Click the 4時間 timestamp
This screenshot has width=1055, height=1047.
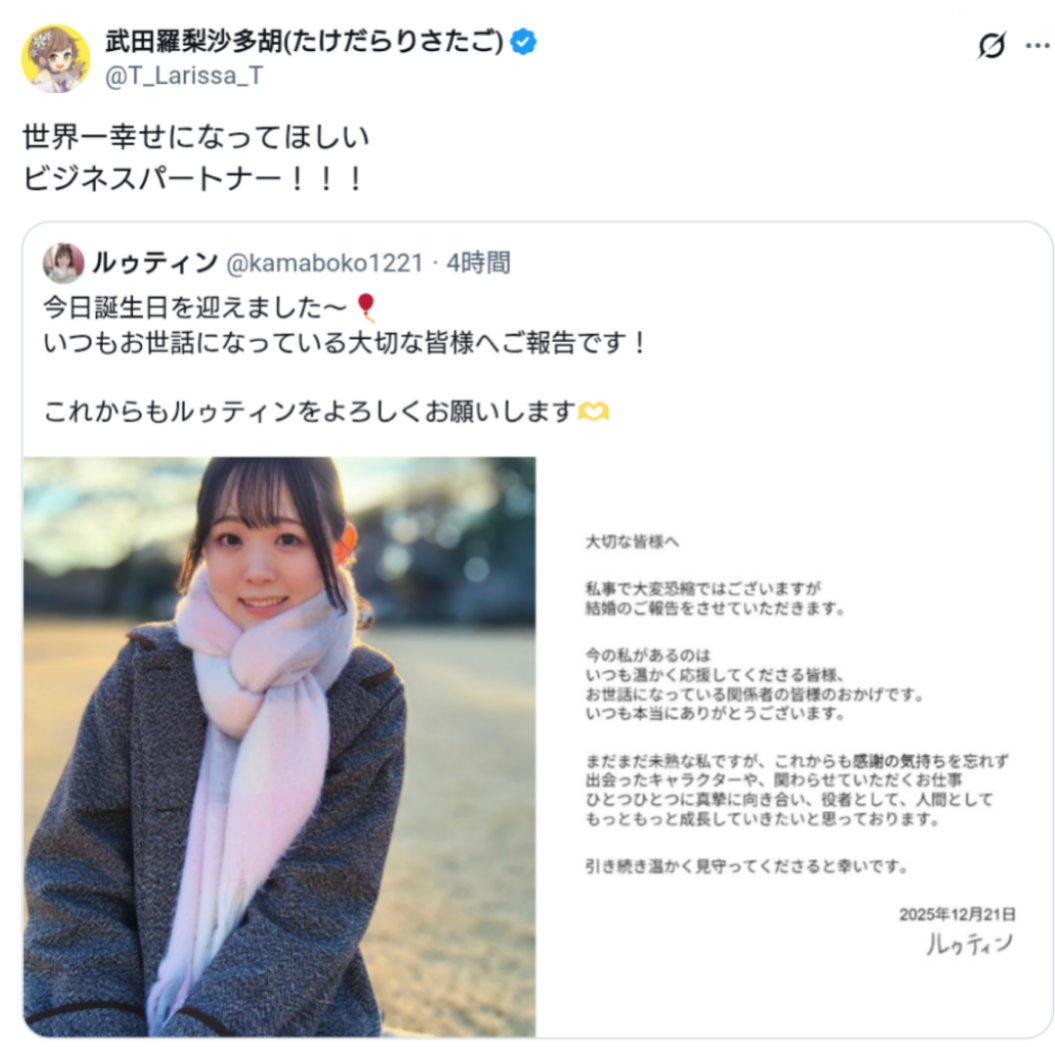478,262
